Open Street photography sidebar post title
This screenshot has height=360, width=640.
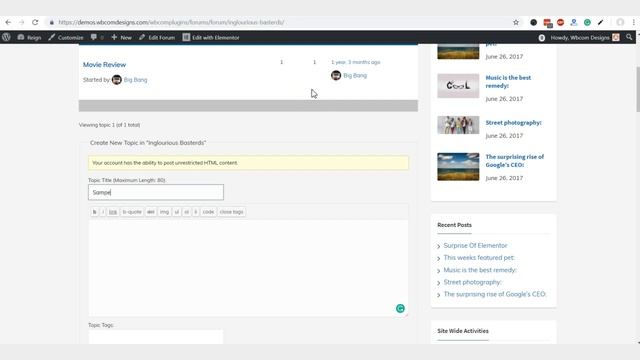pyautogui.click(x=513, y=122)
